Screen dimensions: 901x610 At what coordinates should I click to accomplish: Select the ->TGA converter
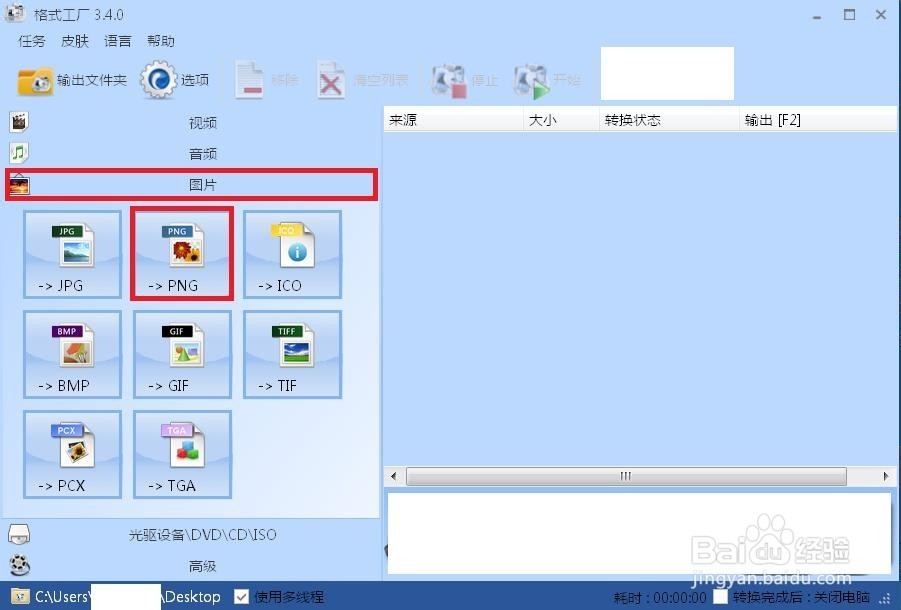[181, 454]
